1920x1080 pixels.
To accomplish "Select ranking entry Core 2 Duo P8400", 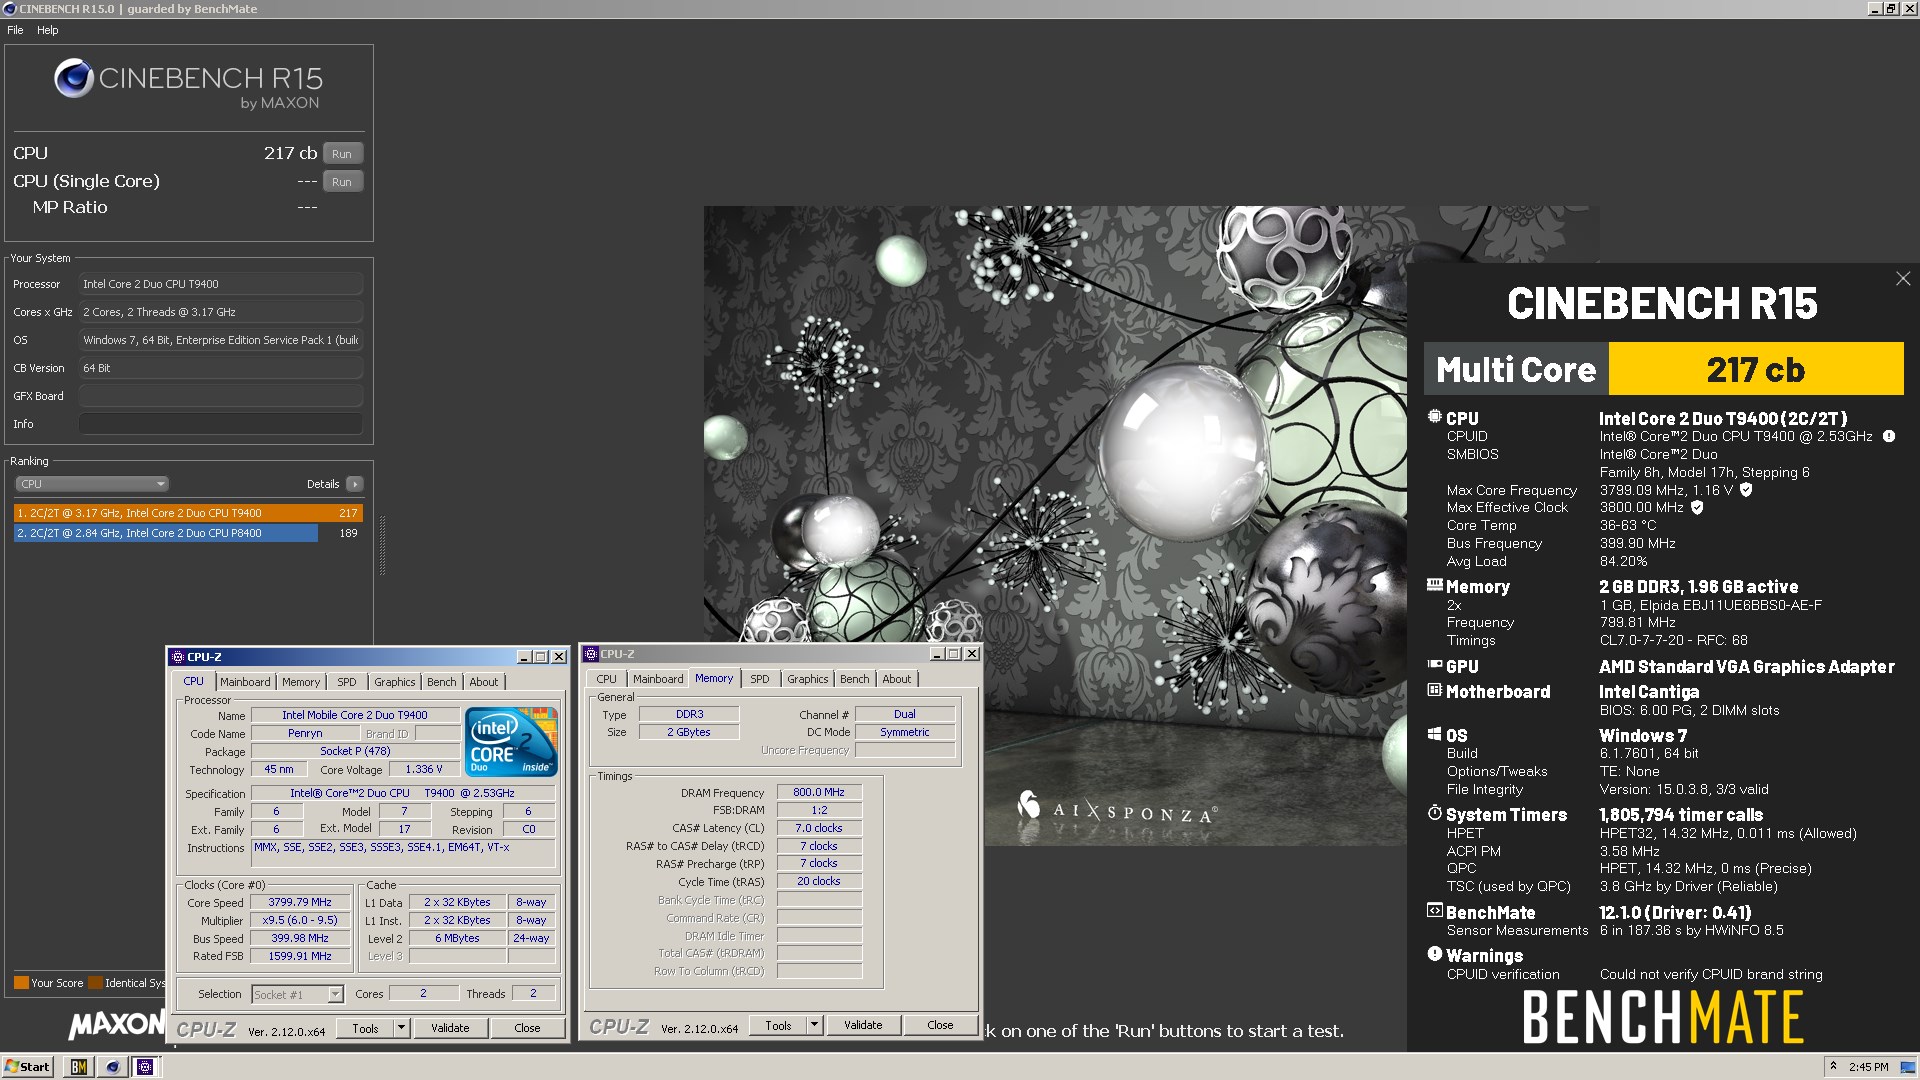I will point(188,533).
